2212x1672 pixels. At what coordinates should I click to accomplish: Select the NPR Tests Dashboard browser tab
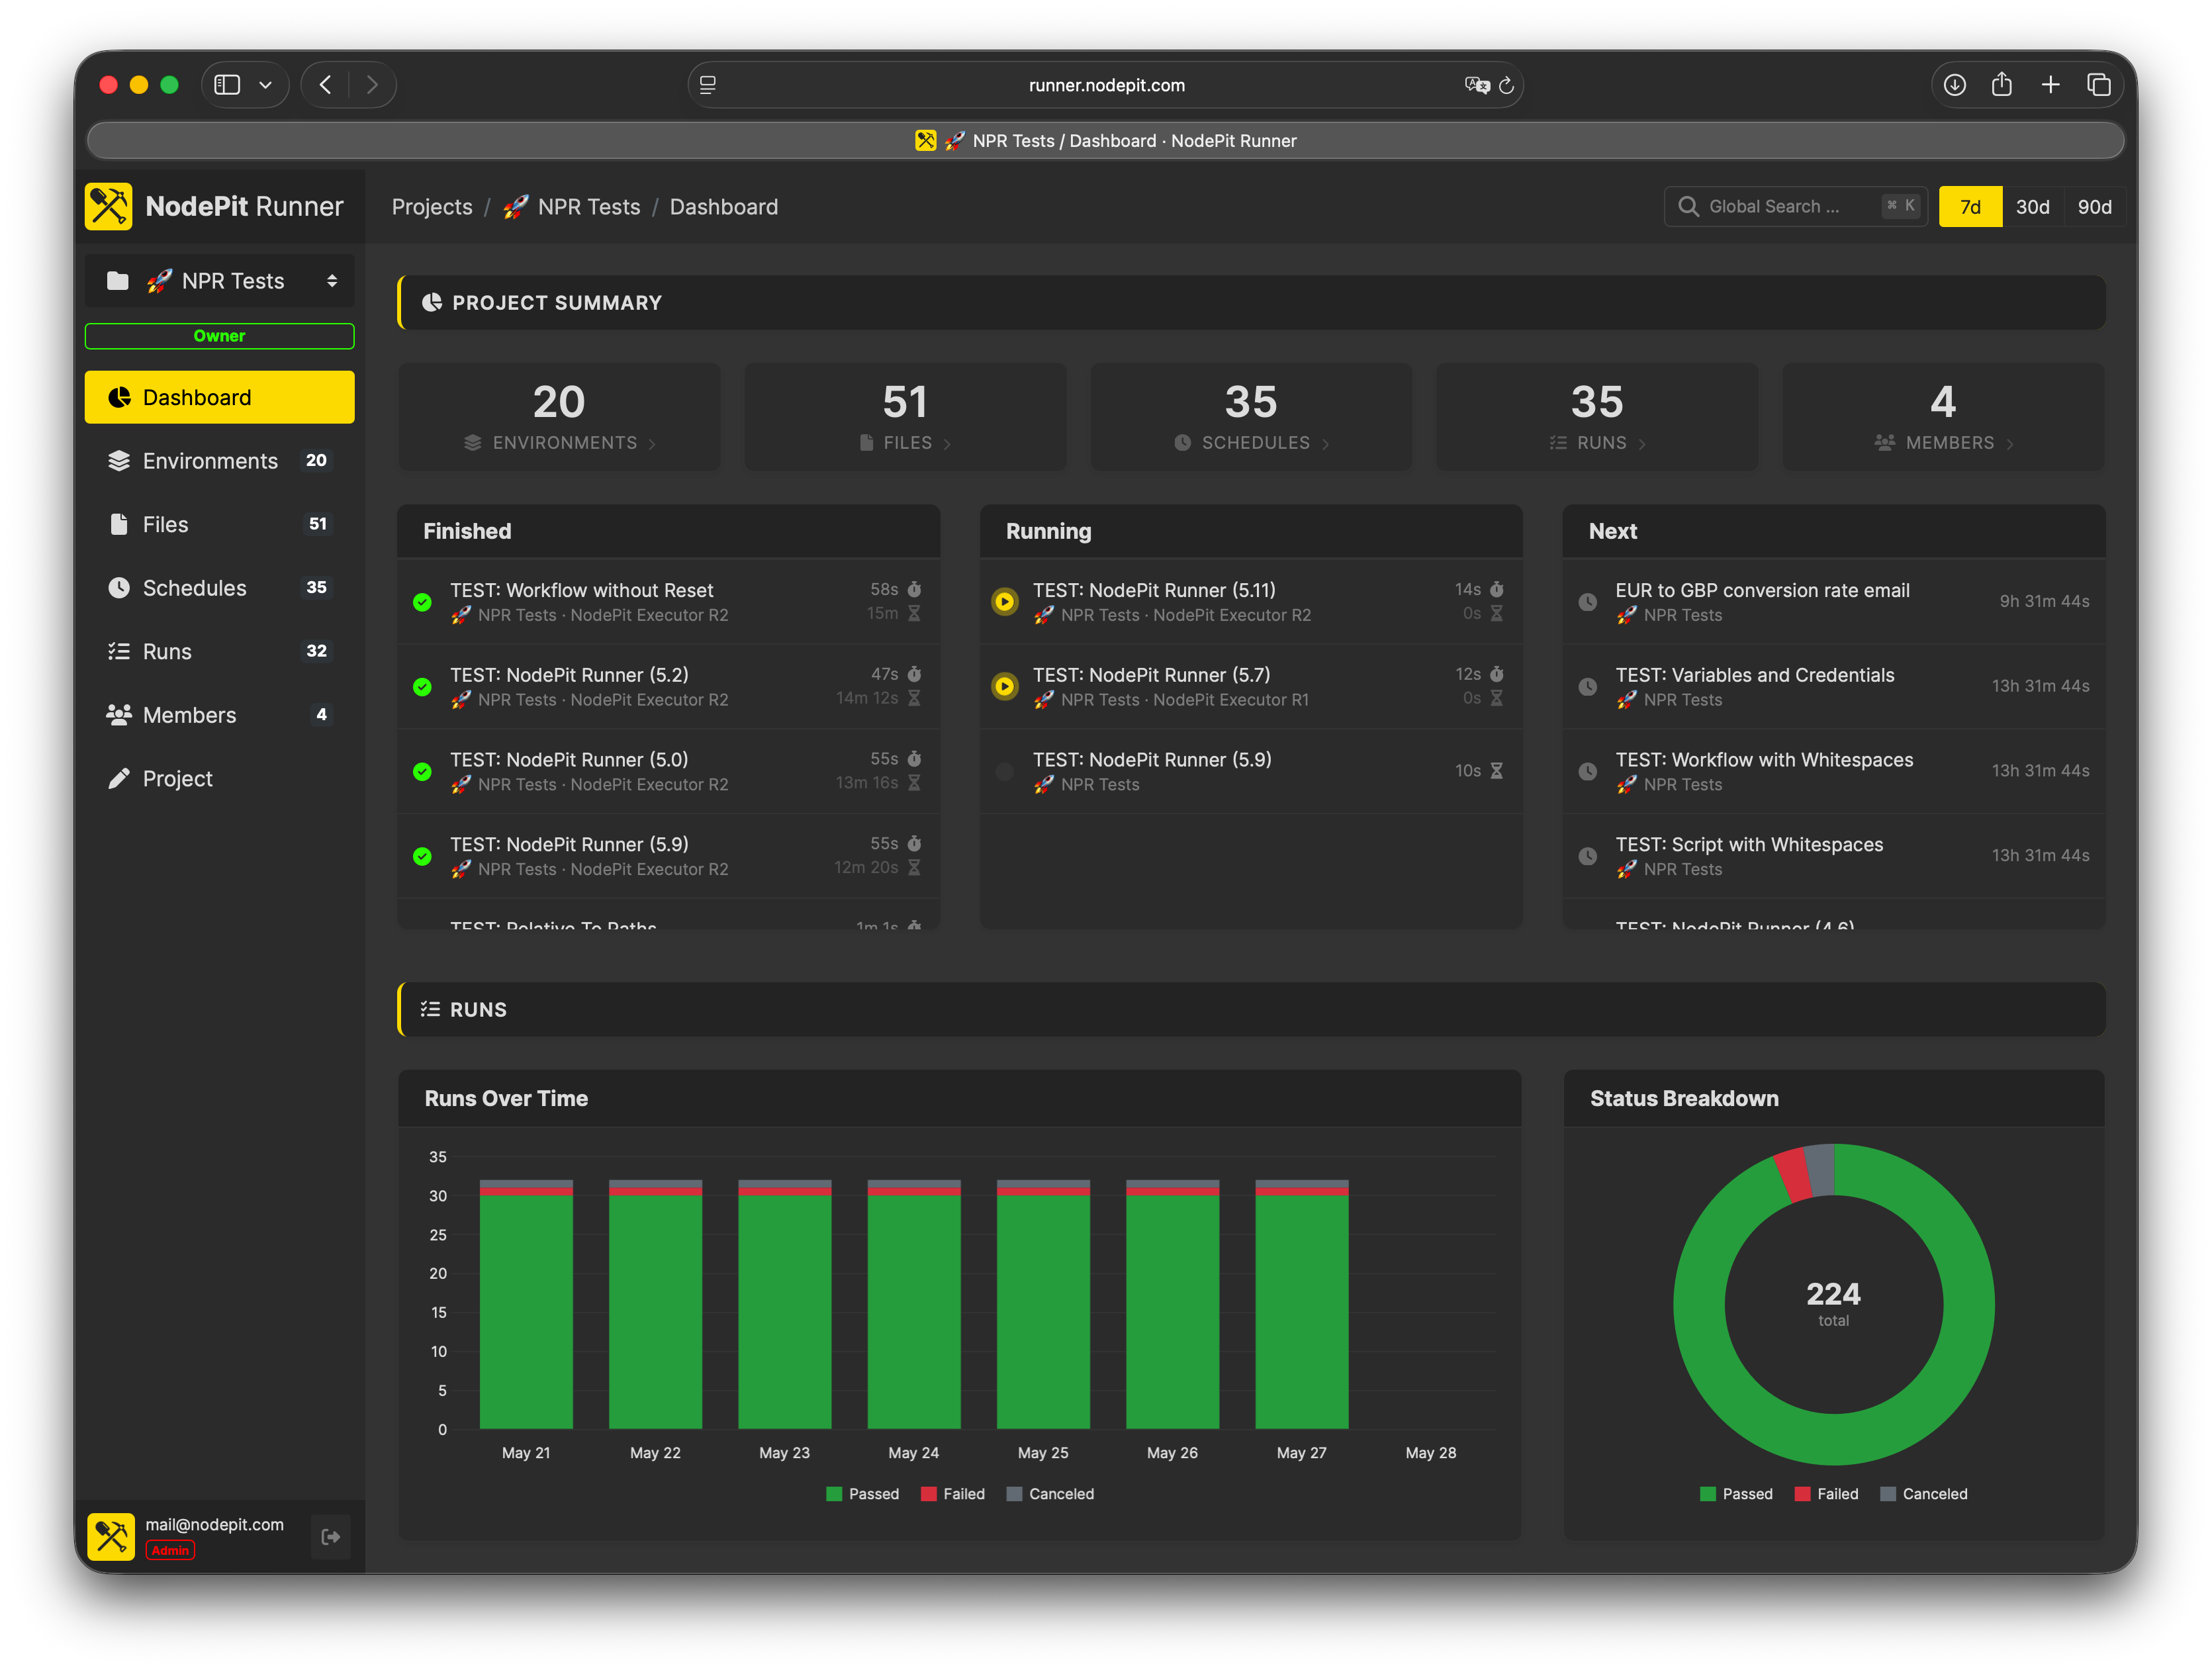tap(1106, 141)
